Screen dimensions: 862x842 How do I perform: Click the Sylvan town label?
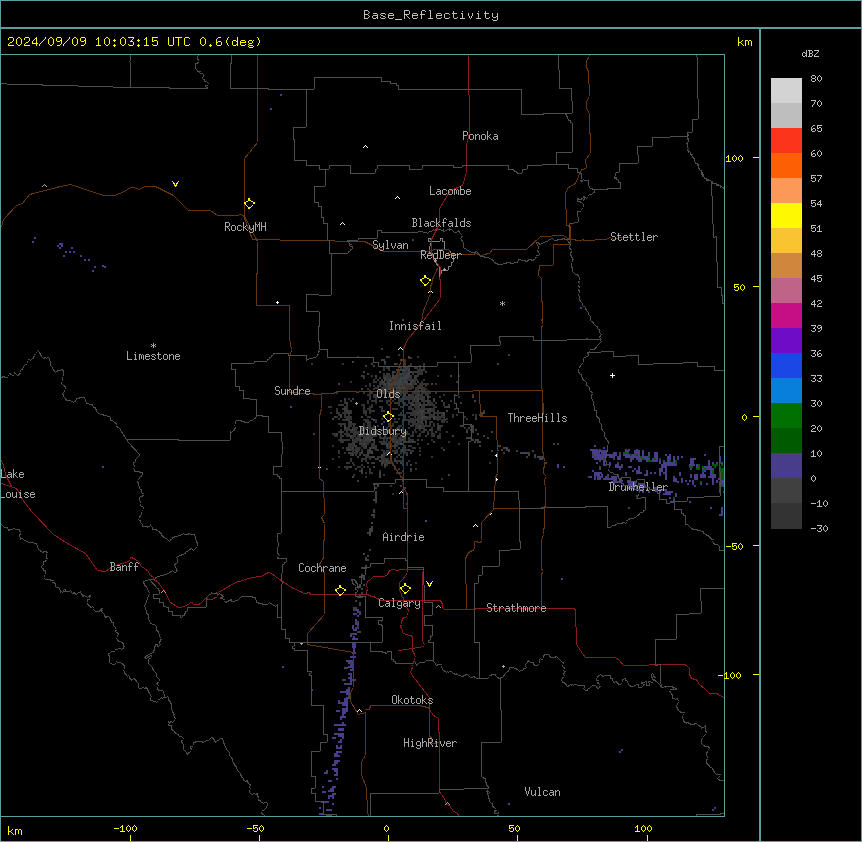click(x=390, y=245)
